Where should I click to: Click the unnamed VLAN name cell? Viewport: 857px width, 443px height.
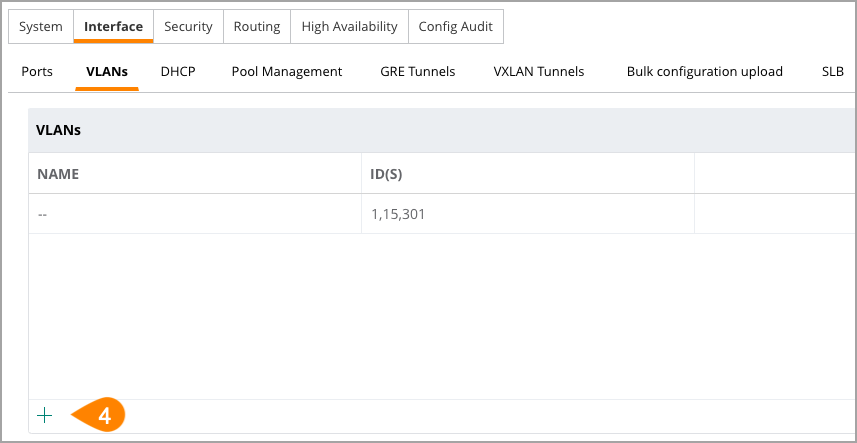click(195, 214)
